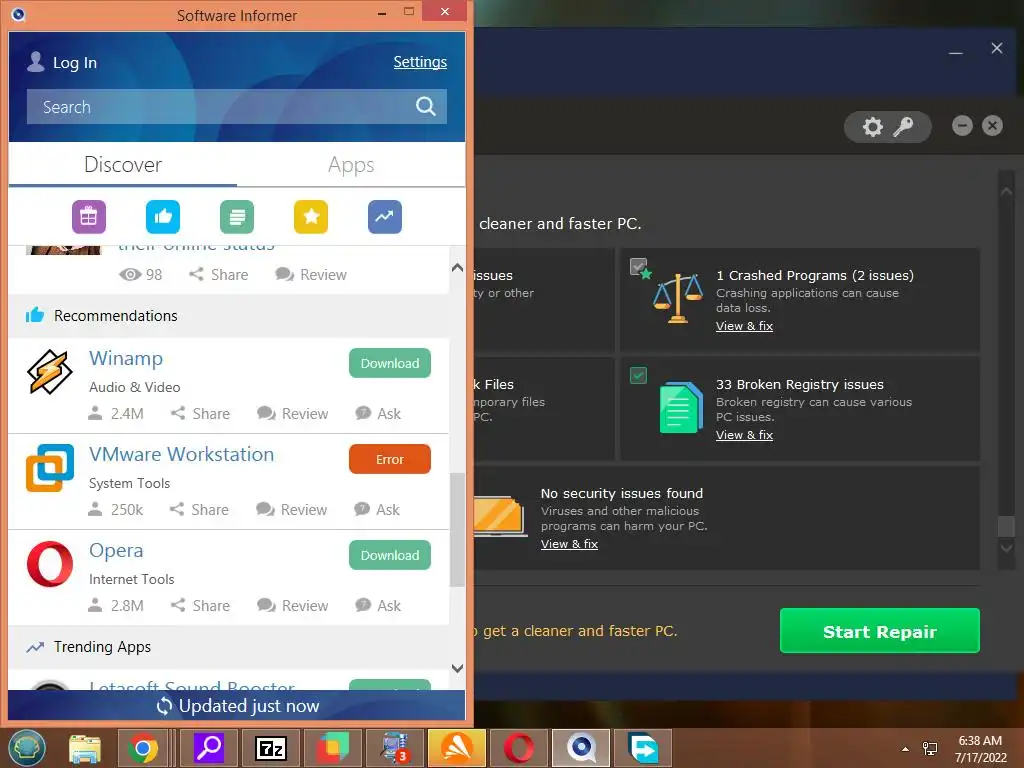1024x768 pixels.
Task: Click Share next to the 98 views
Action: click(219, 274)
